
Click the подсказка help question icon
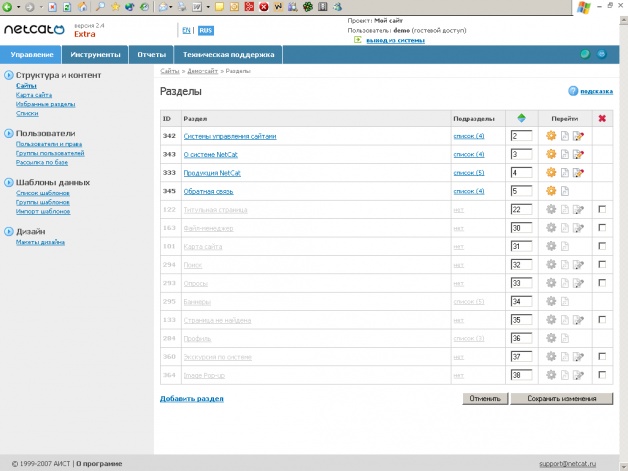(573, 91)
